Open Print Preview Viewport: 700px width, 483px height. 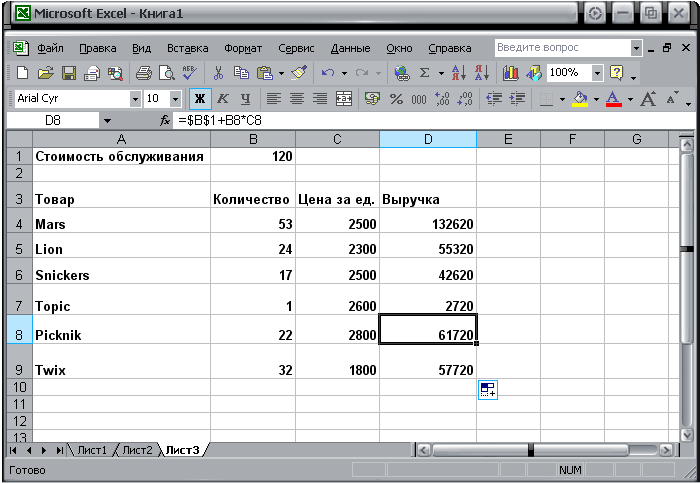167,72
